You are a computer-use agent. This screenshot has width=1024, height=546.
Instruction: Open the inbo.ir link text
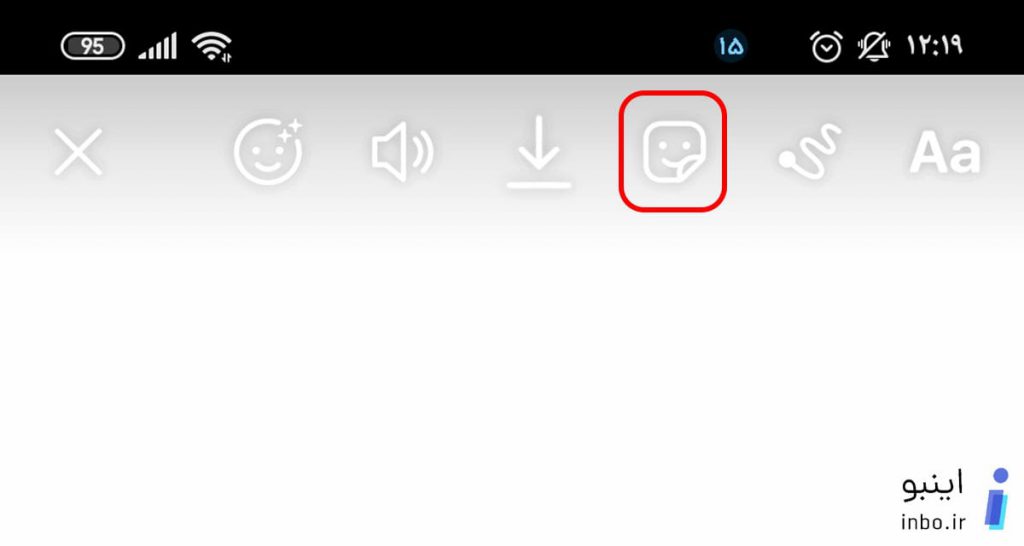coord(933,522)
